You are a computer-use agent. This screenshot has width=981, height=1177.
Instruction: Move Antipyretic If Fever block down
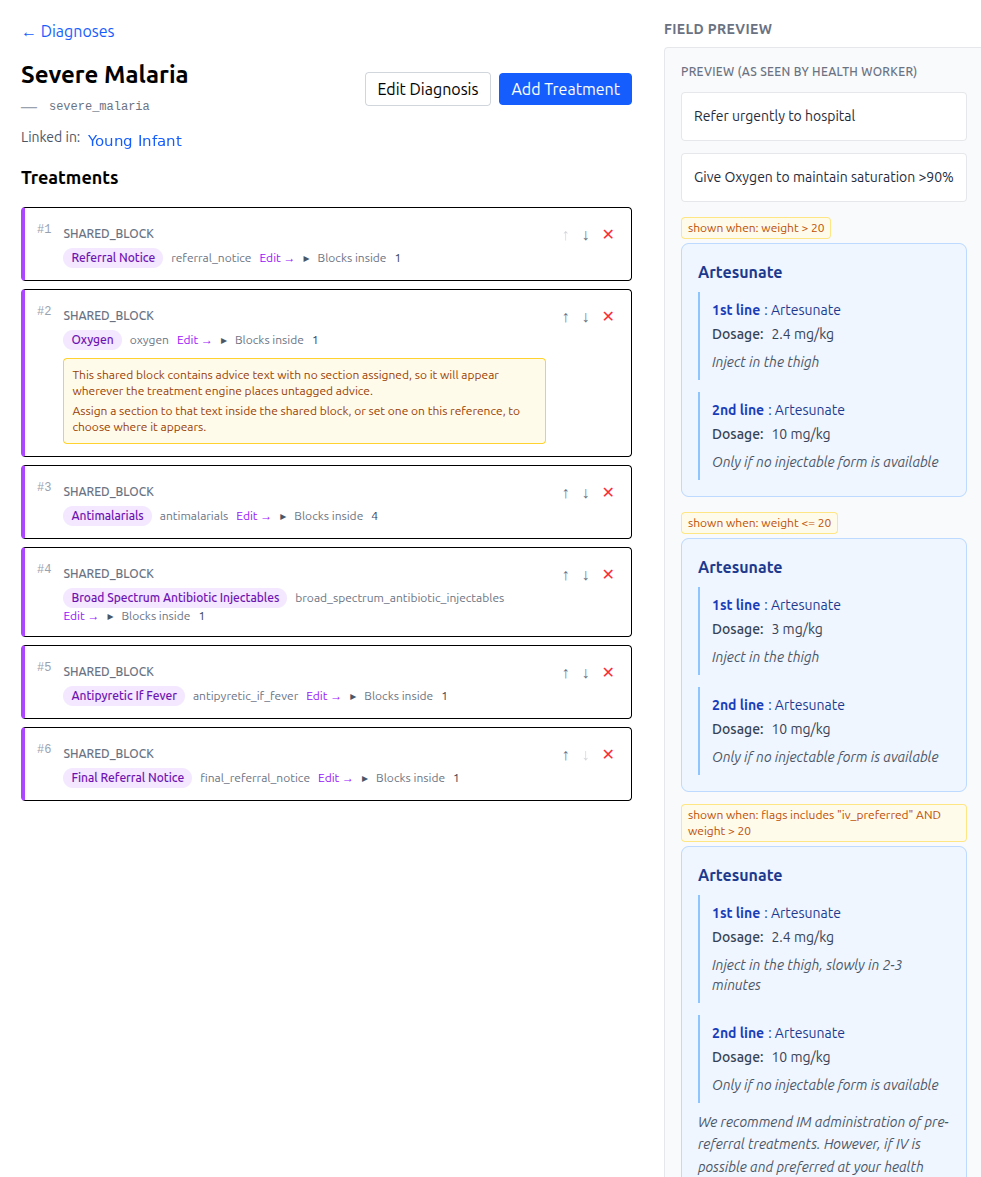(x=585, y=673)
